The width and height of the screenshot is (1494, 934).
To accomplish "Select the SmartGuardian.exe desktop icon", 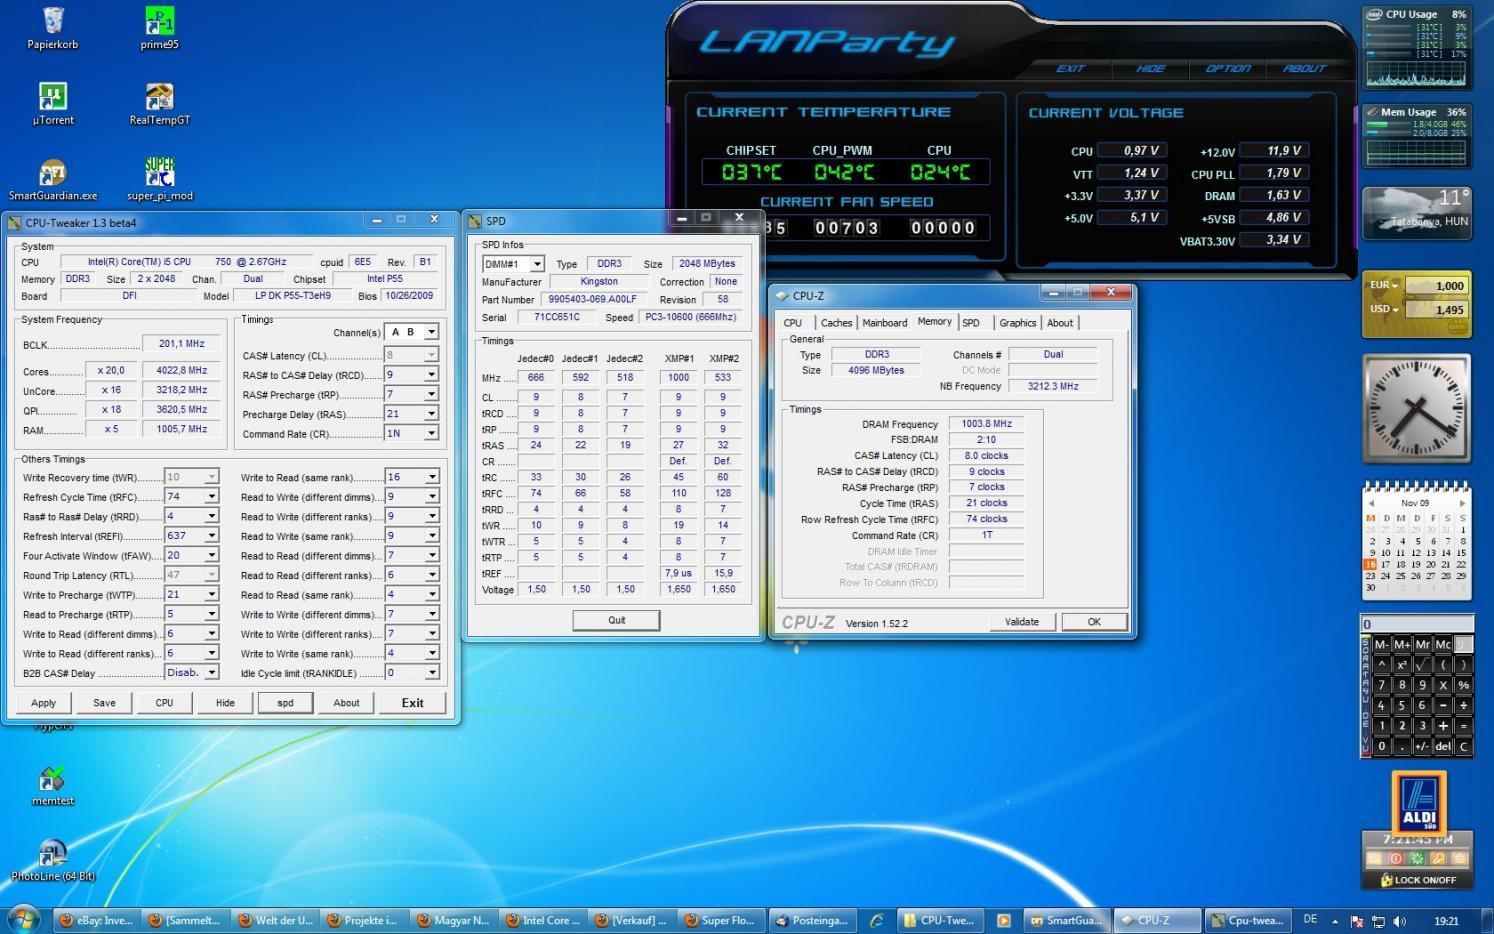I will (x=53, y=180).
